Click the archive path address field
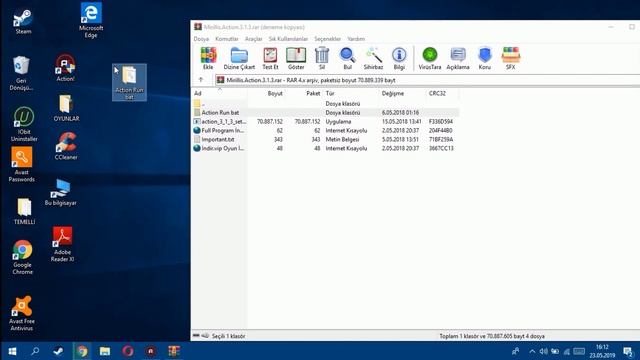The height and width of the screenshot is (360, 640). pos(427,80)
